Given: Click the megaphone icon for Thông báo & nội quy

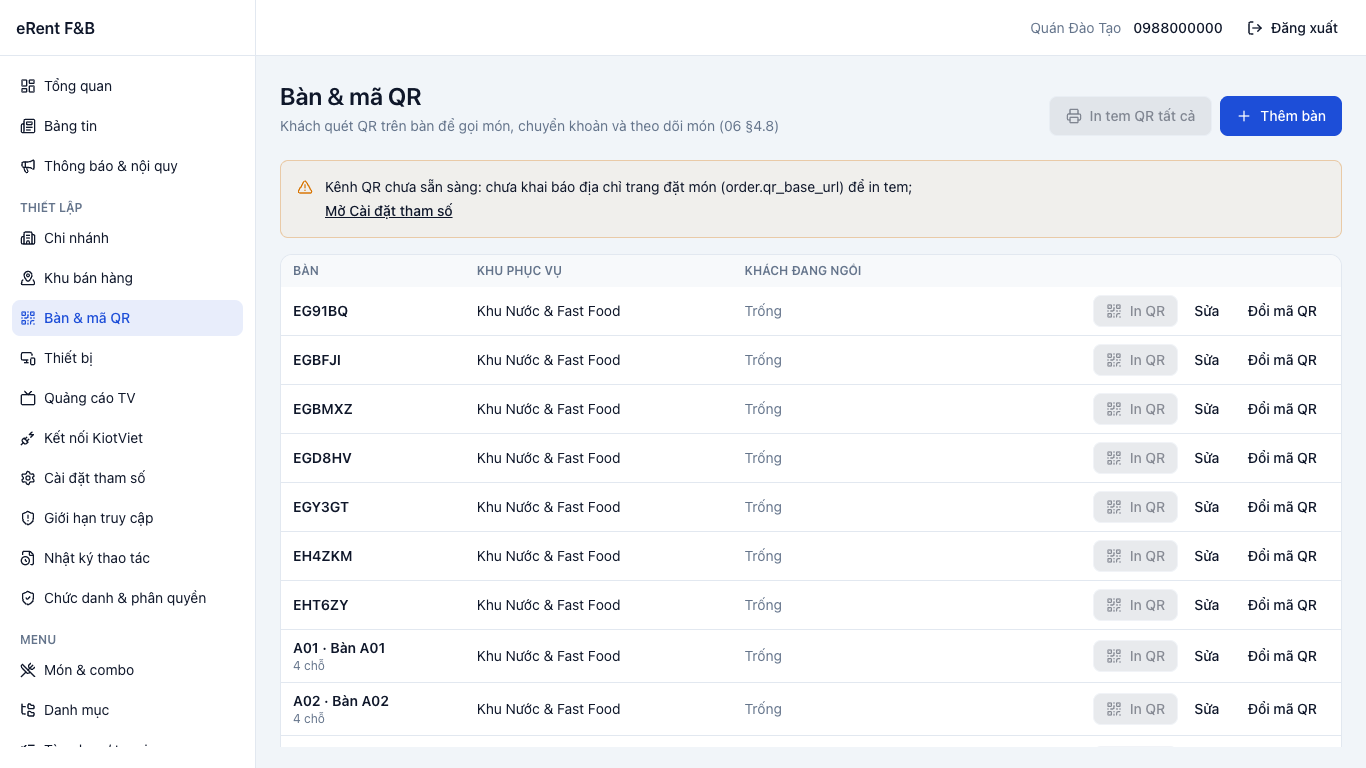Looking at the screenshot, I should point(28,166).
